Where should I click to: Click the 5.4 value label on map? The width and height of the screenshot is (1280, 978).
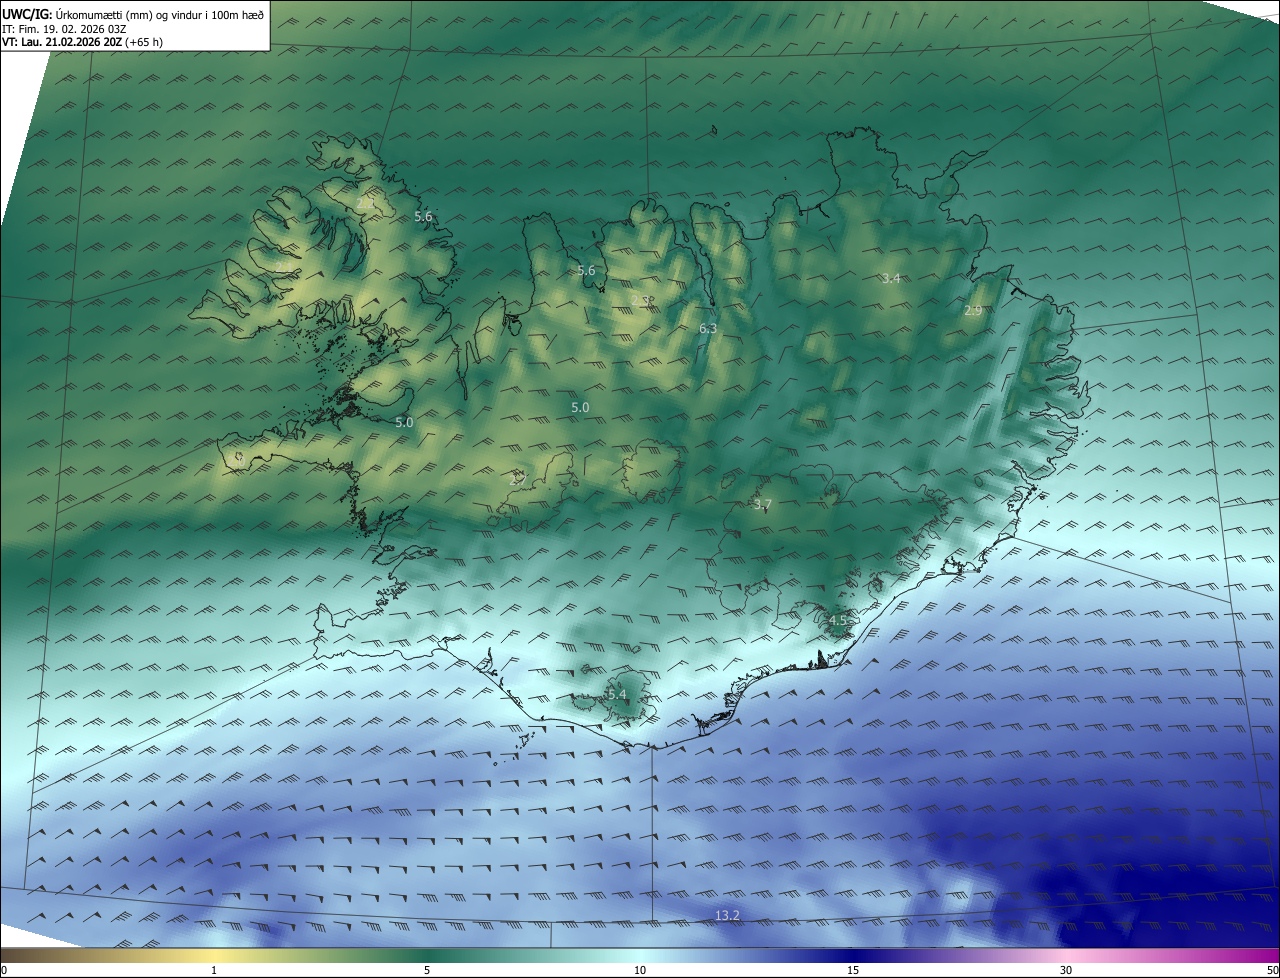click(x=617, y=695)
